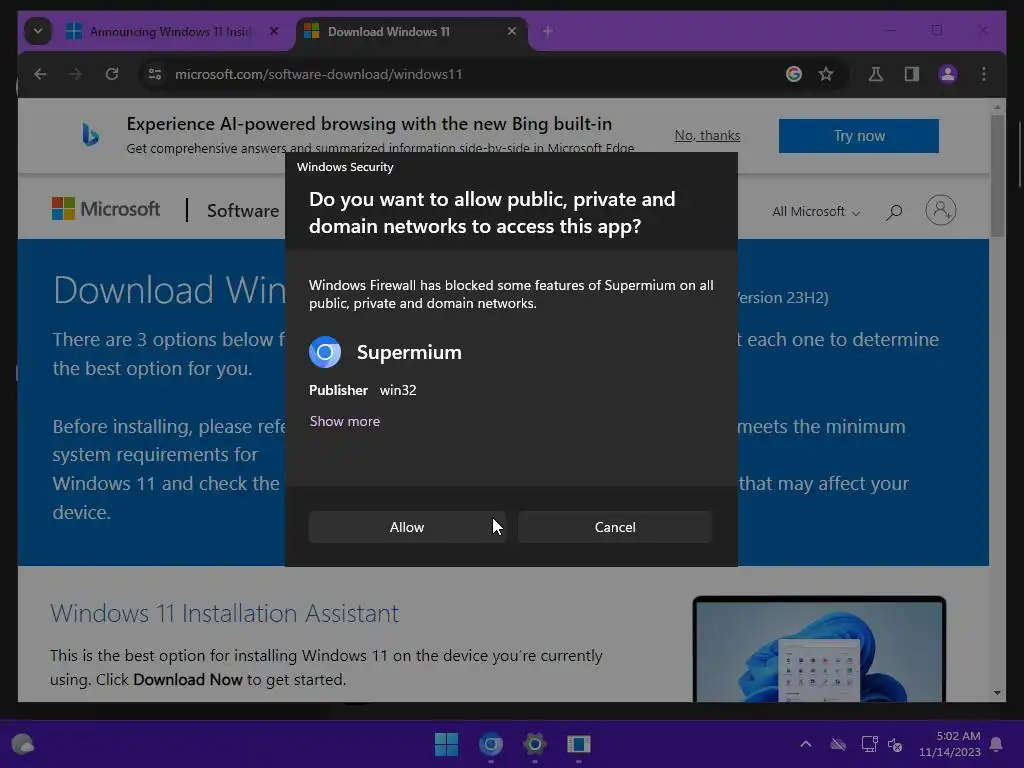
Task: Open the Windows Start menu
Action: point(447,744)
